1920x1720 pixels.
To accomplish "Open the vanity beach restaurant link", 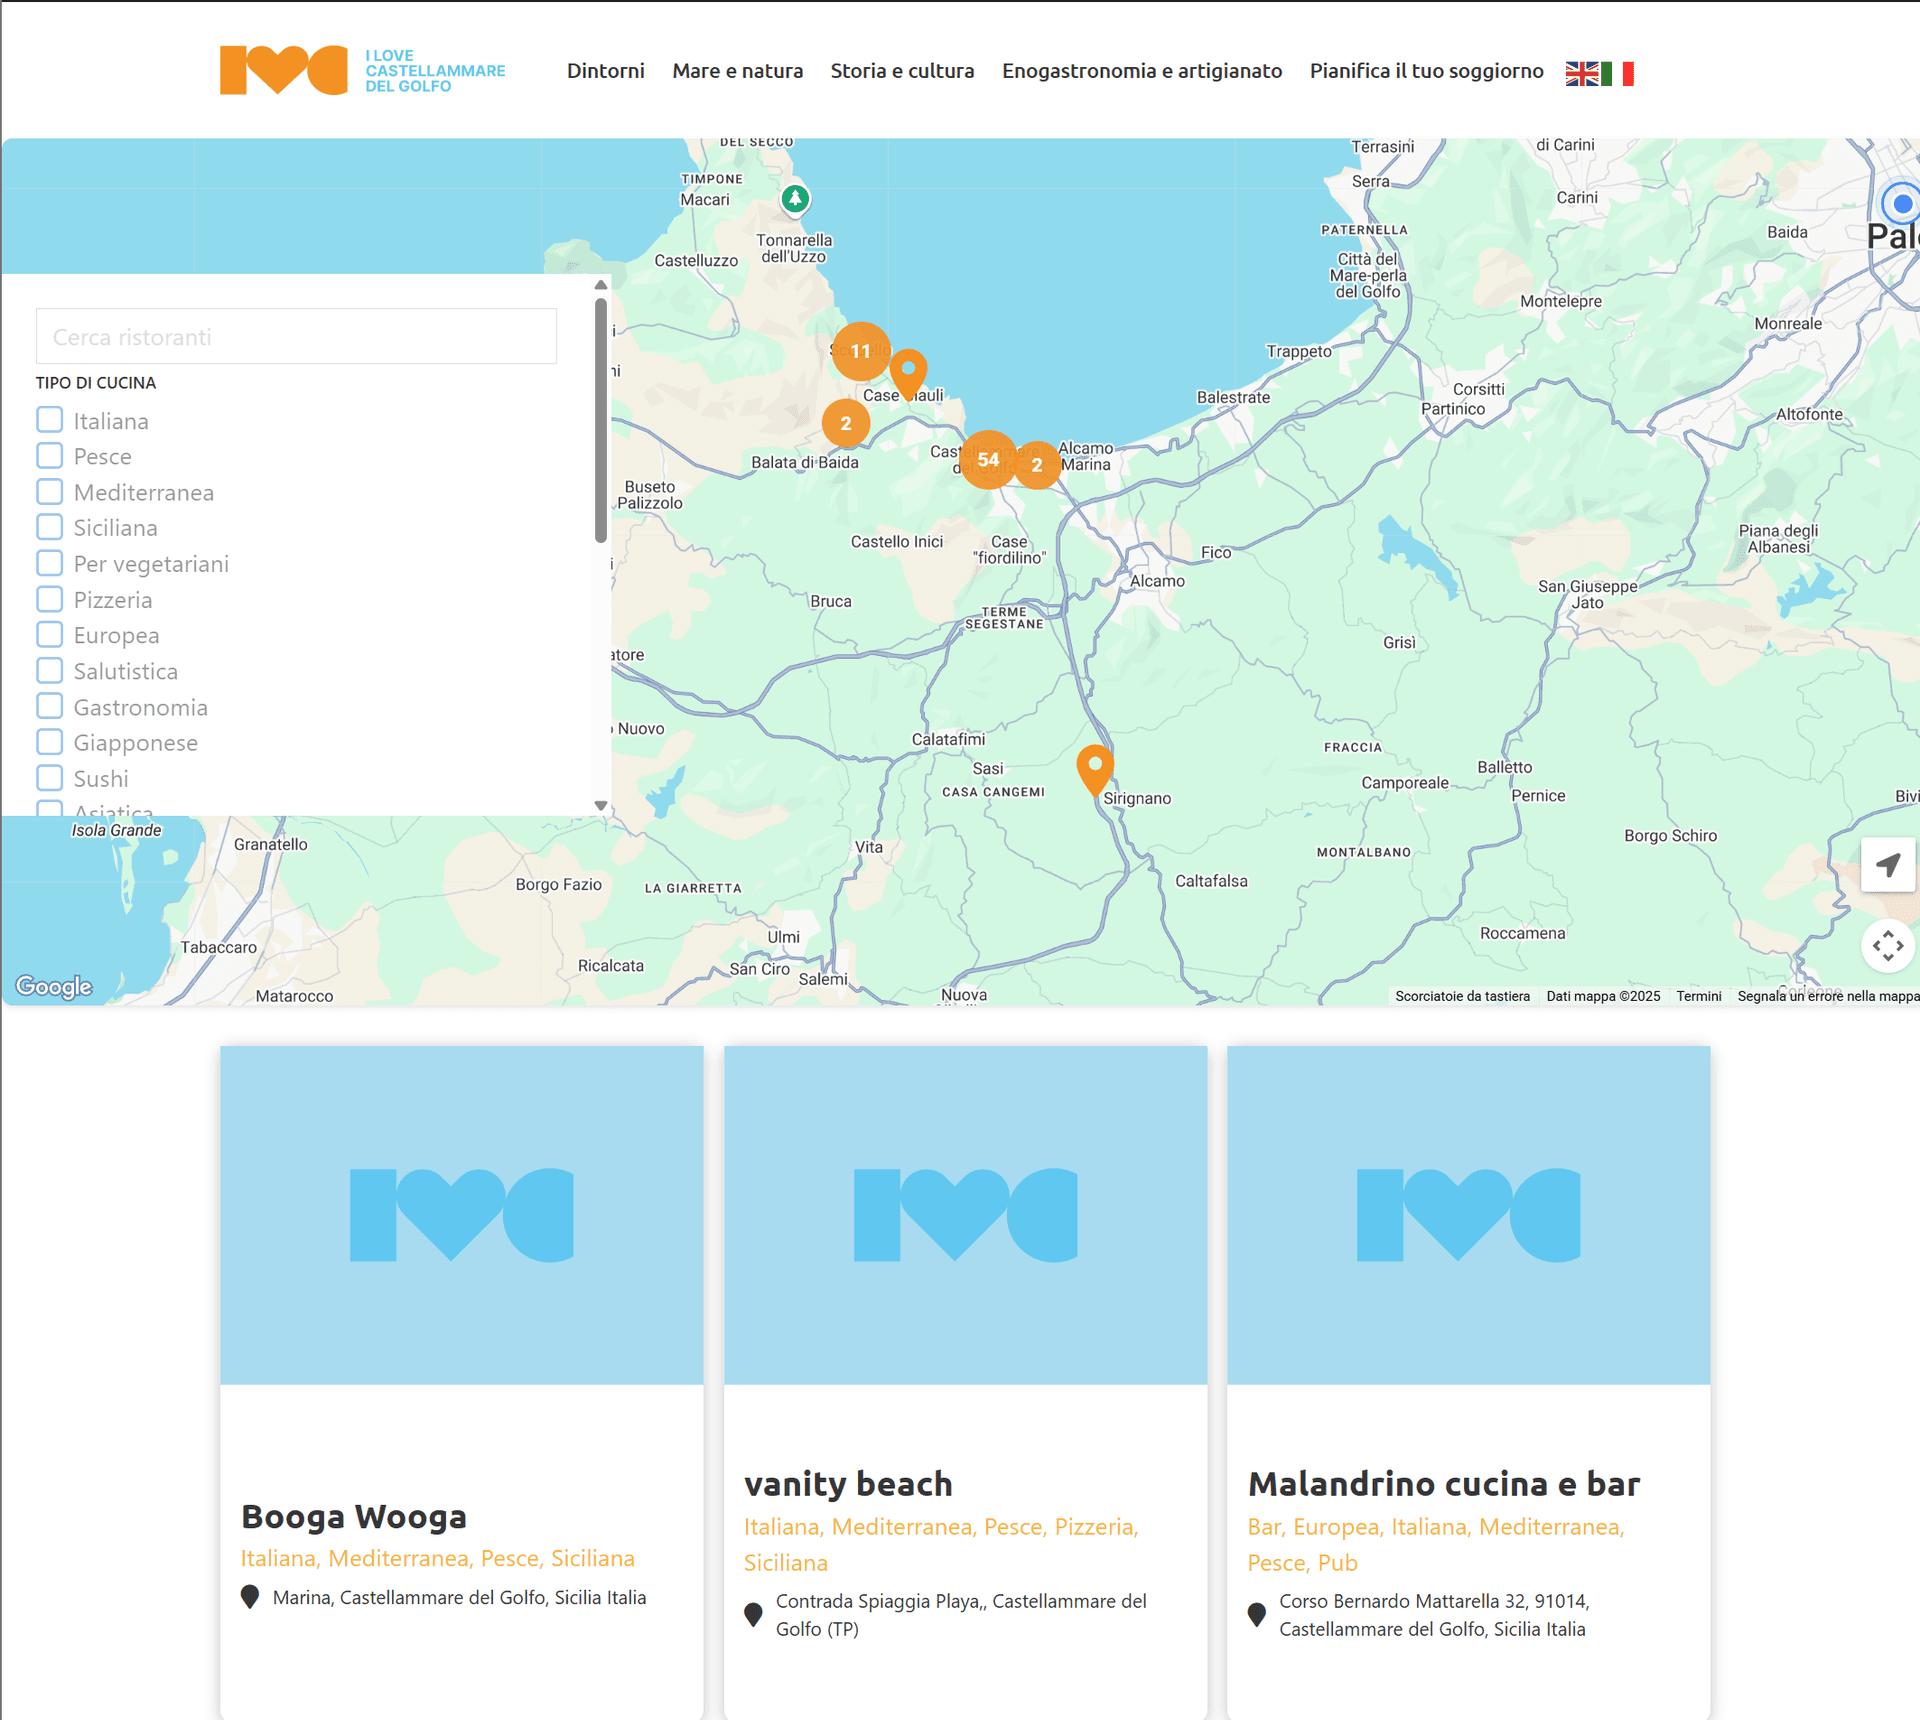I will (847, 1484).
